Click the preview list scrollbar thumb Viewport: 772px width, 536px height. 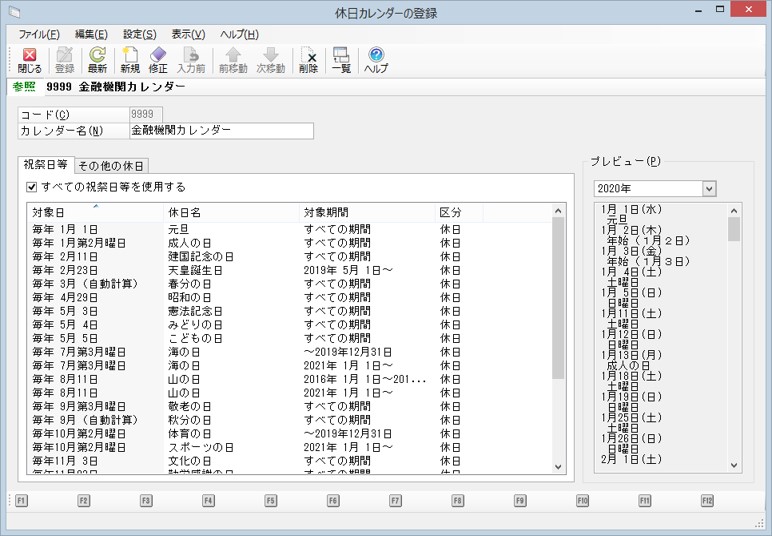tap(734, 229)
